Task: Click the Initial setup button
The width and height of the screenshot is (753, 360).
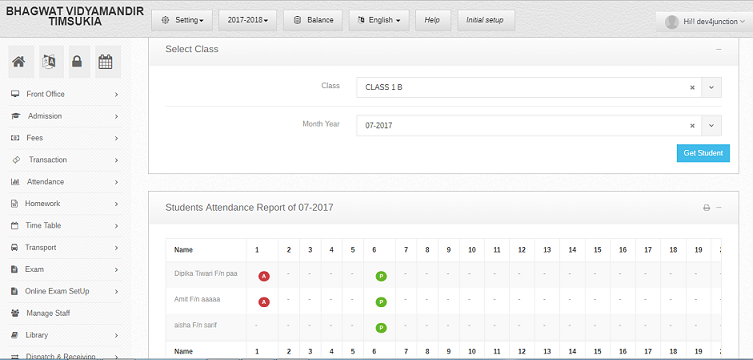Action: tap(486, 20)
